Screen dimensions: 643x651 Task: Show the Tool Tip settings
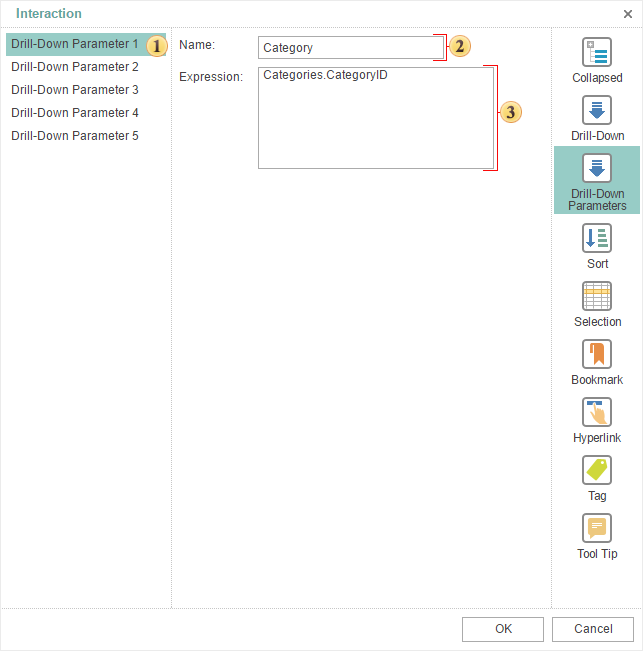[x=597, y=529]
